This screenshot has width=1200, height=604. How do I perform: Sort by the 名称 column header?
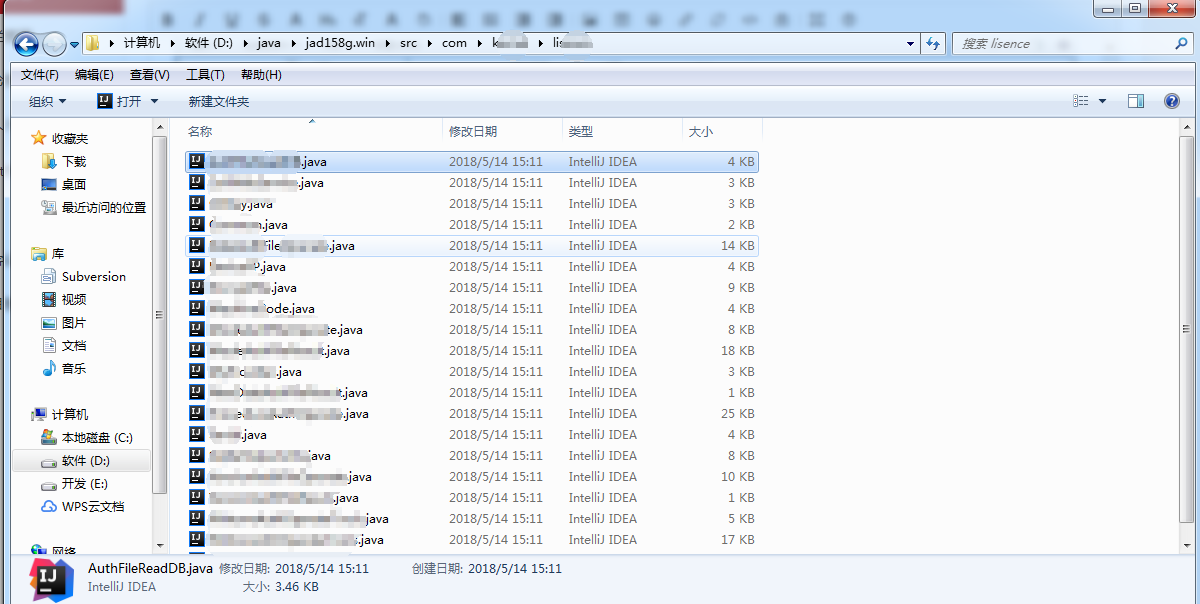click(x=312, y=131)
